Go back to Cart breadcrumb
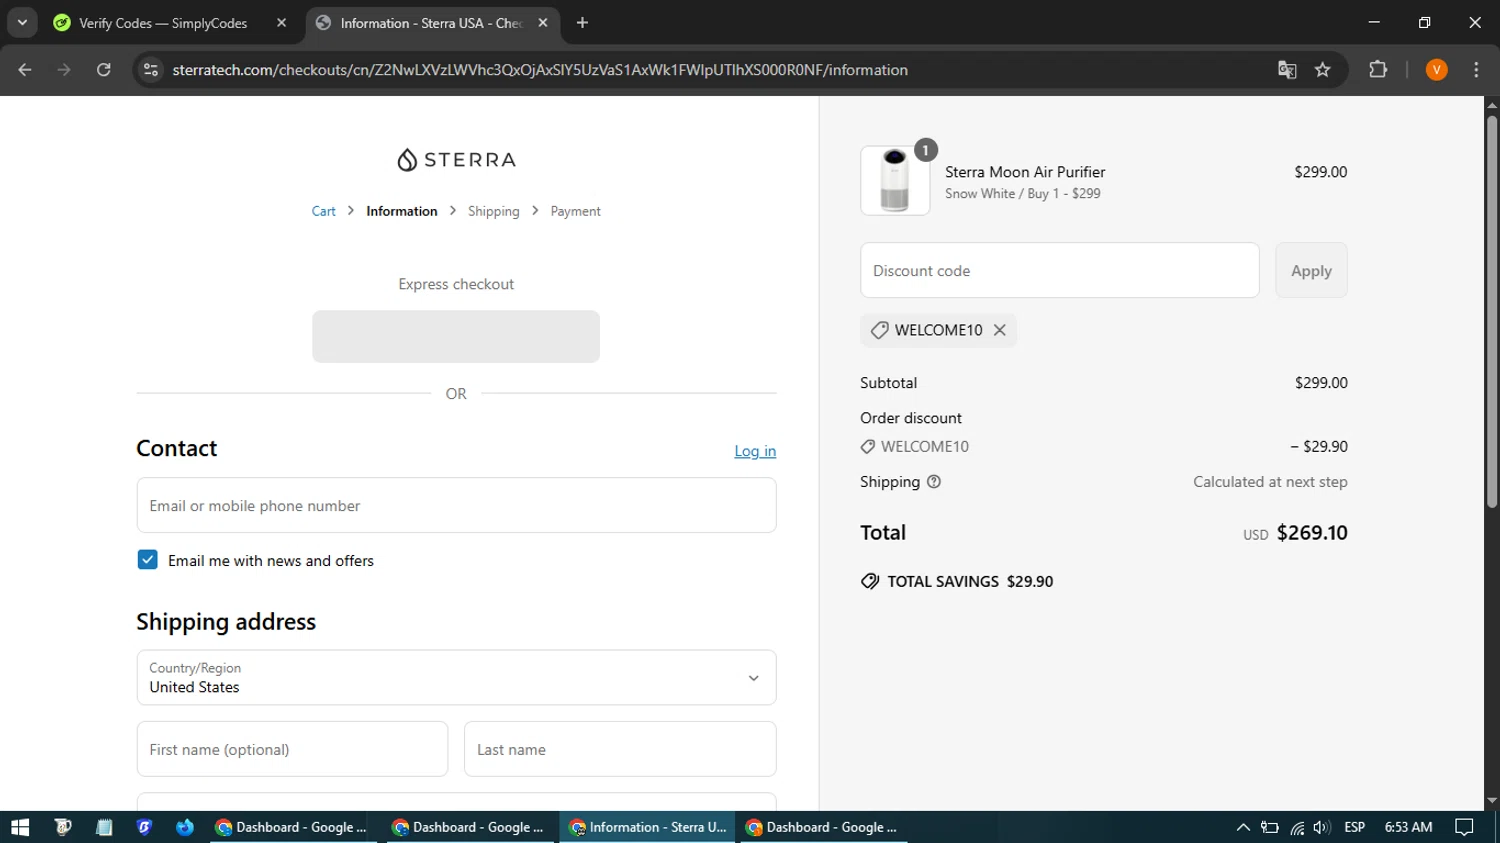The image size is (1500, 843). pyautogui.click(x=323, y=211)
